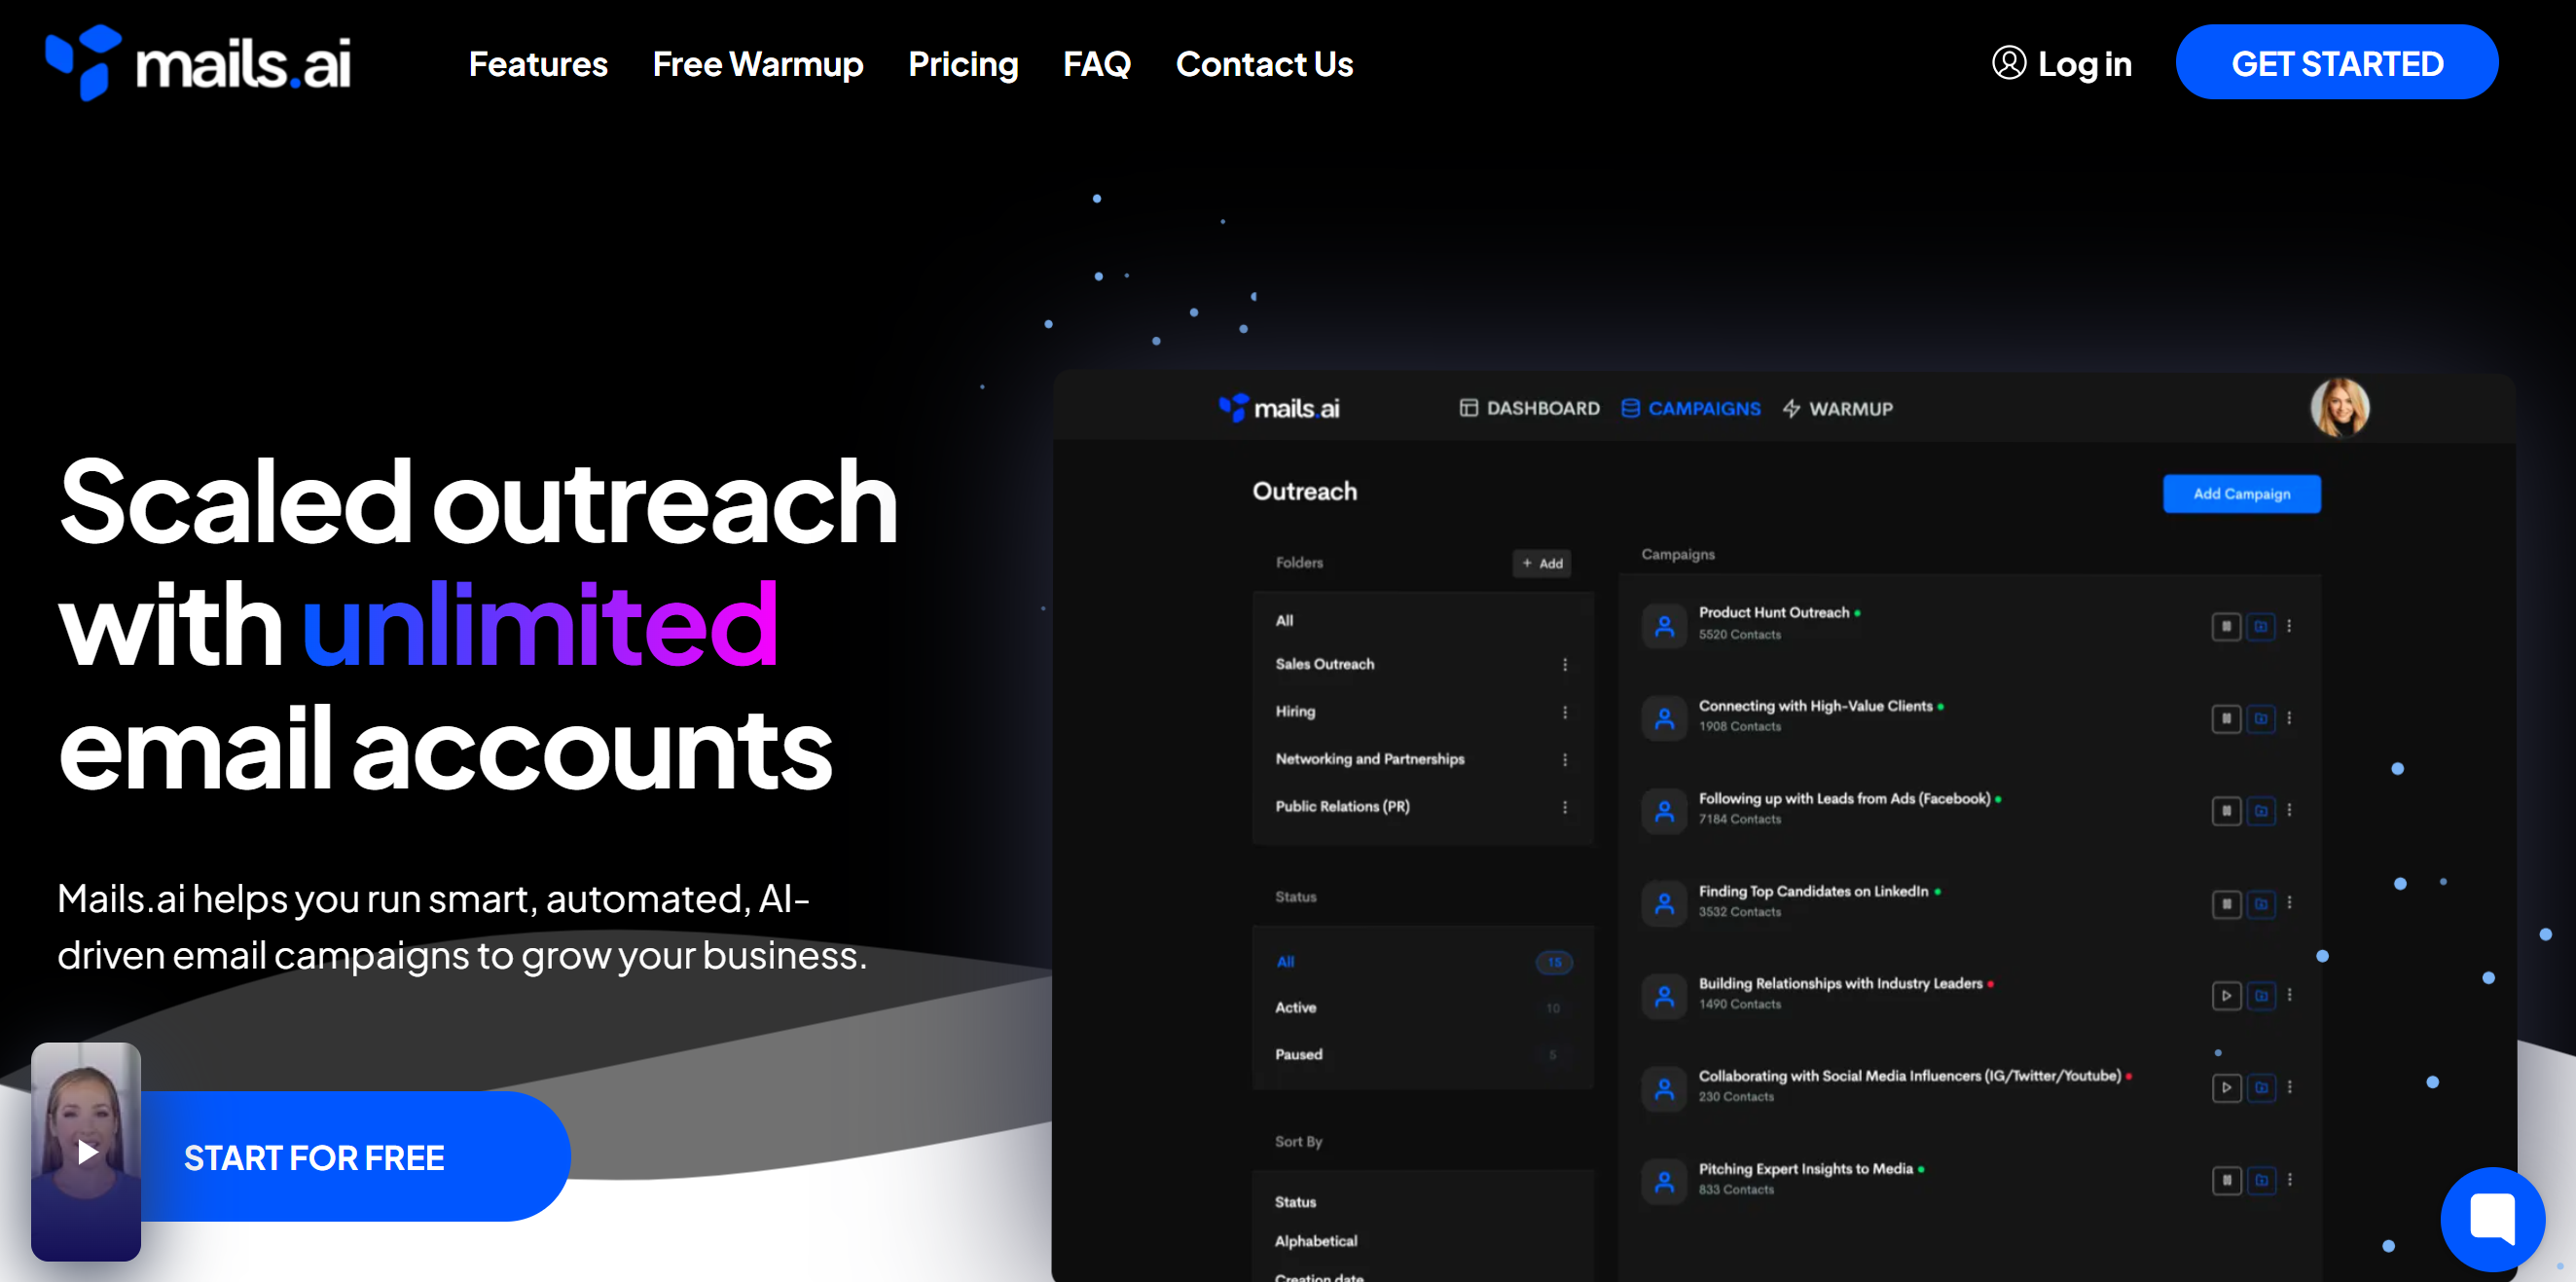Viewport: 2576px width, 1282px height.
Task: Open the chat widget bubble
Action: click(x=2492, y=1218)
